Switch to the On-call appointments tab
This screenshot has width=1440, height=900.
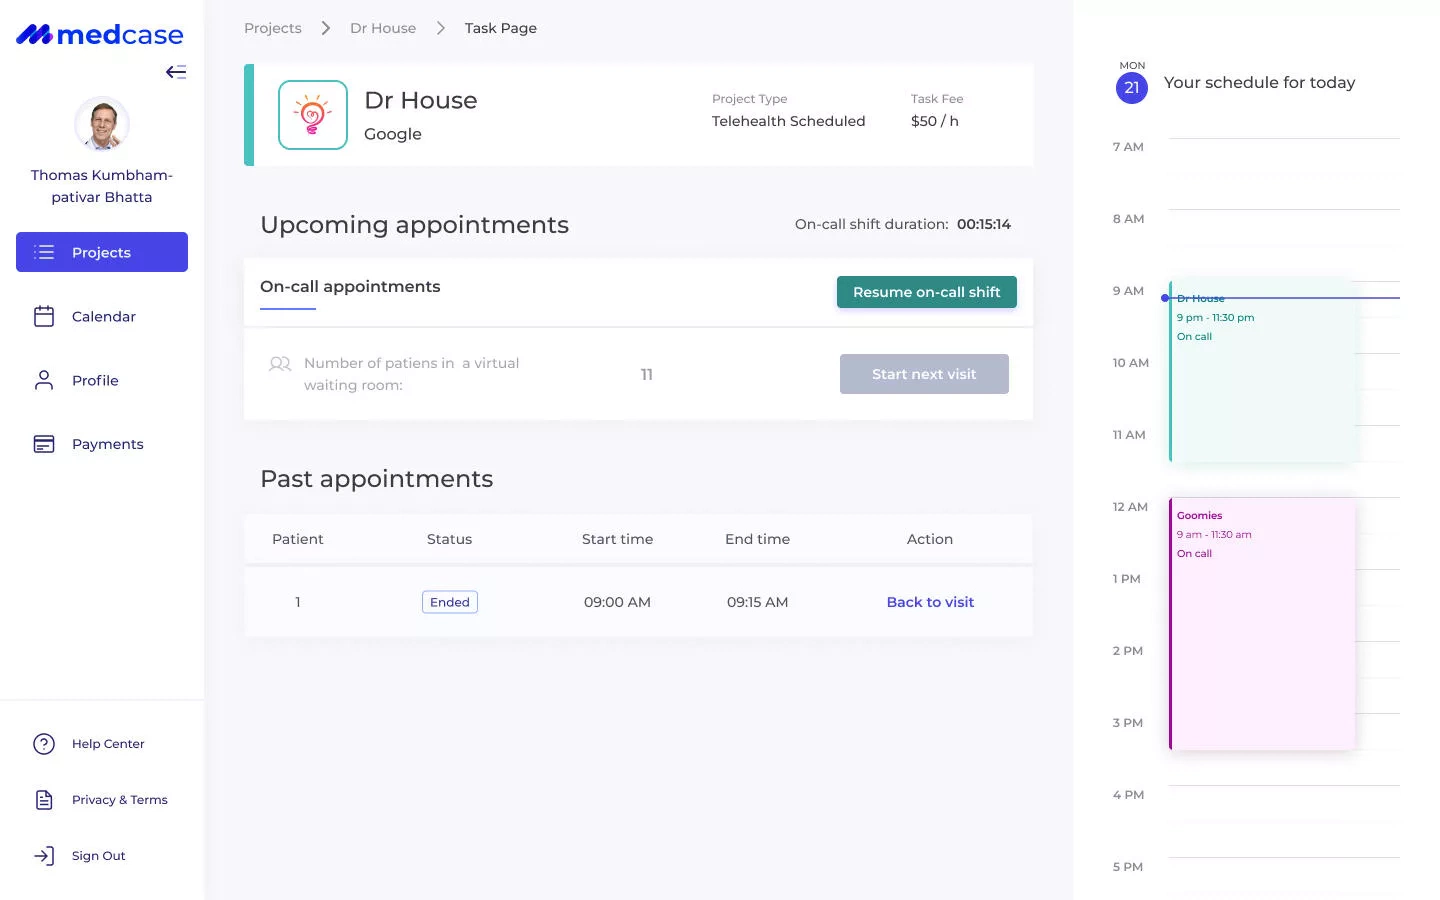(x=350, y=287)
